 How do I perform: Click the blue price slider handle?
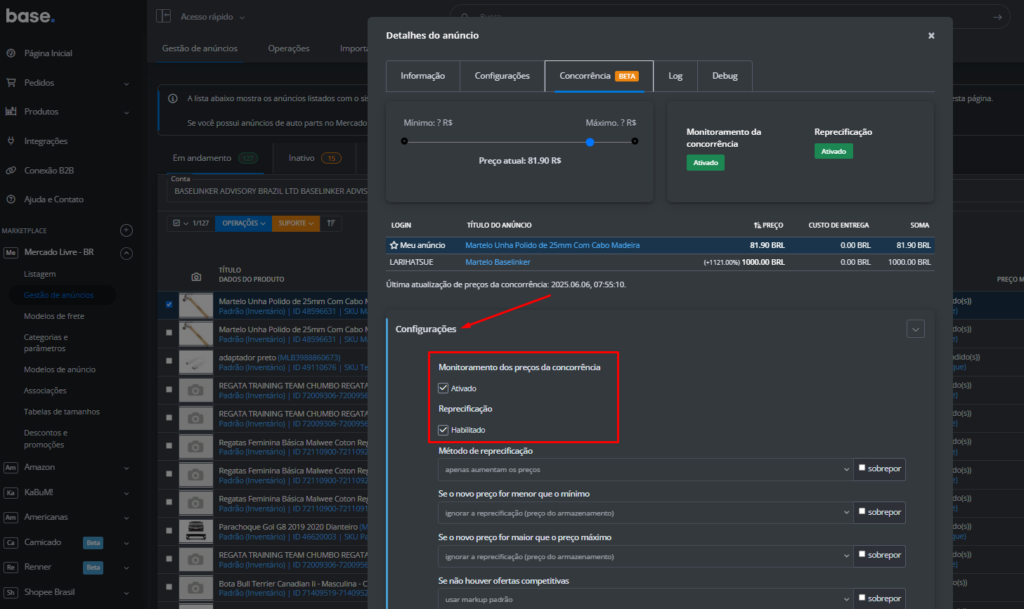pyautogui.click(x=590, y=142)
